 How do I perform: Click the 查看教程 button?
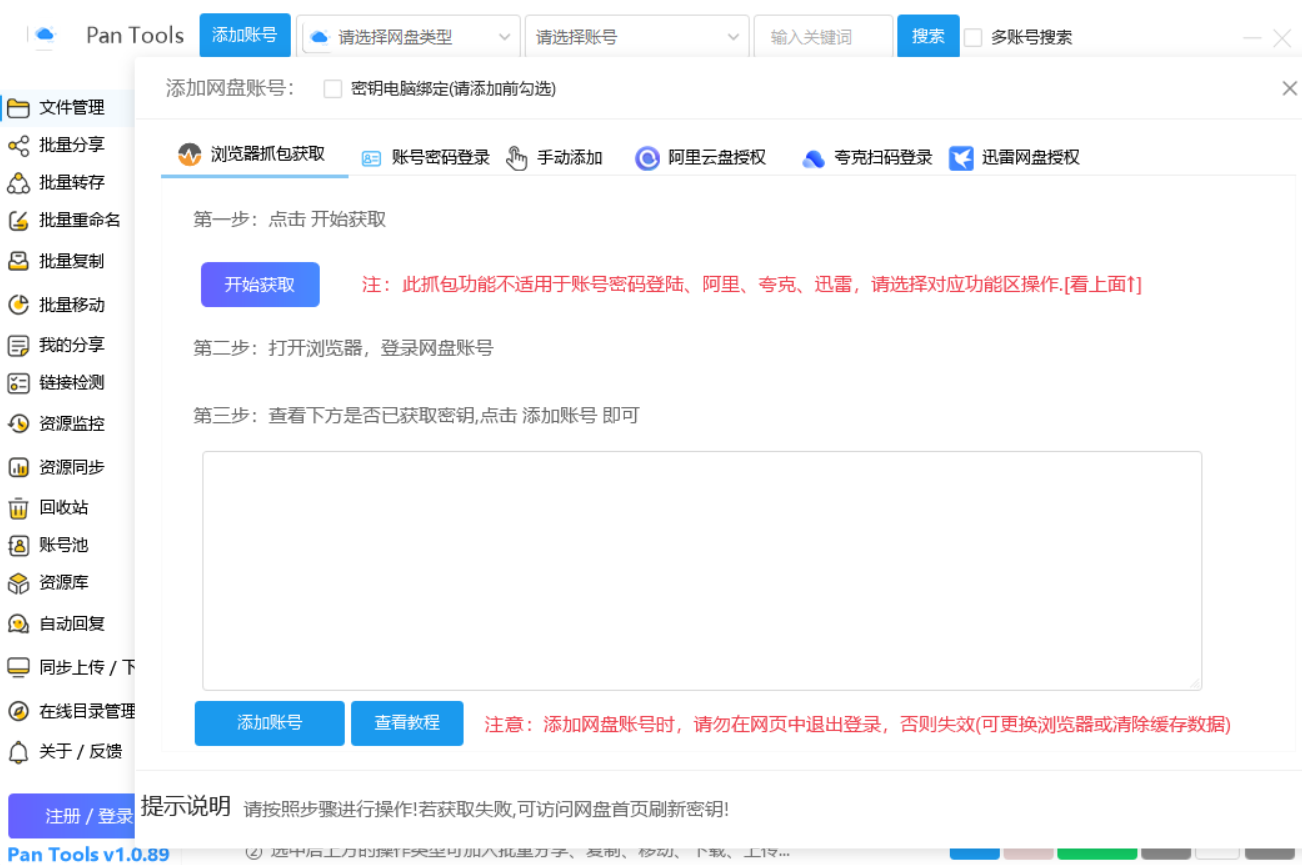coord(407,723)
